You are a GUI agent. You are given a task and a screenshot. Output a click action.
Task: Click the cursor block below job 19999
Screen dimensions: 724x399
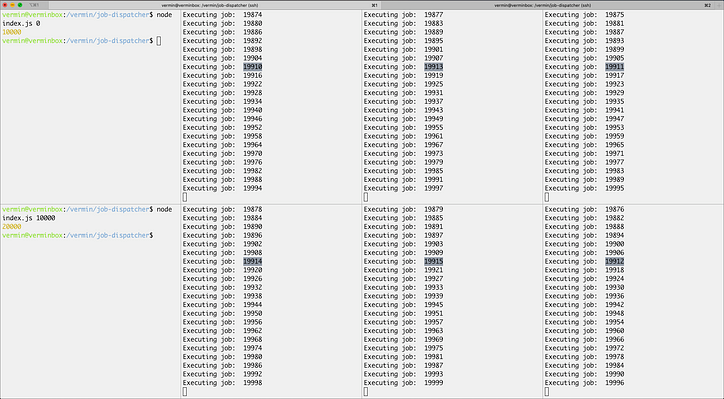(366, 392)
